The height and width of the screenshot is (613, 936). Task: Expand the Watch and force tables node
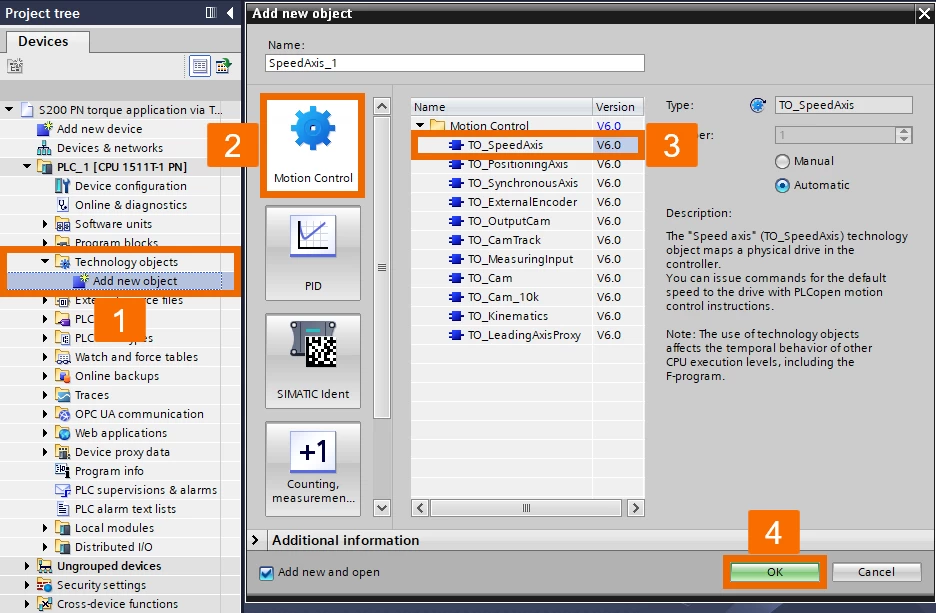(45, 357)
